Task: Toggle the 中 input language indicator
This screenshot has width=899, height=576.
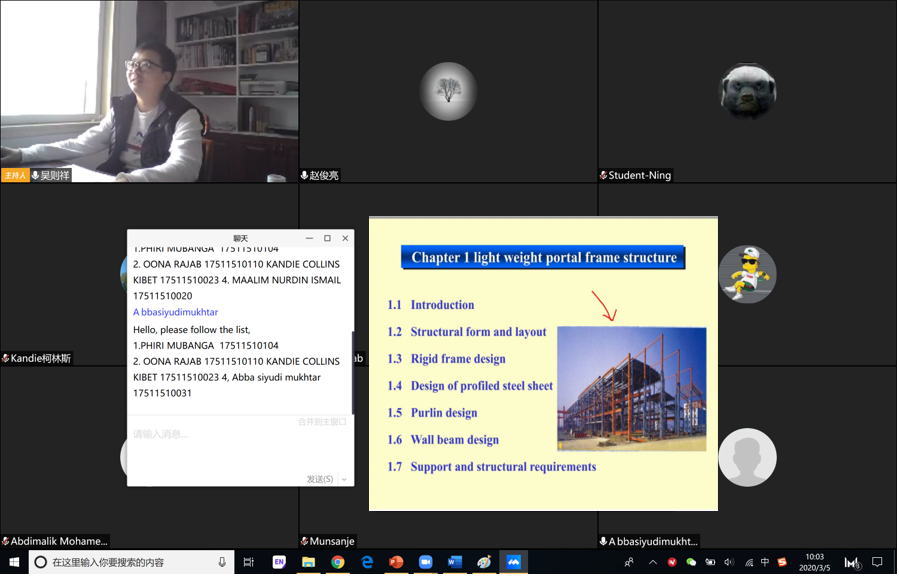Action: (765, 563)
